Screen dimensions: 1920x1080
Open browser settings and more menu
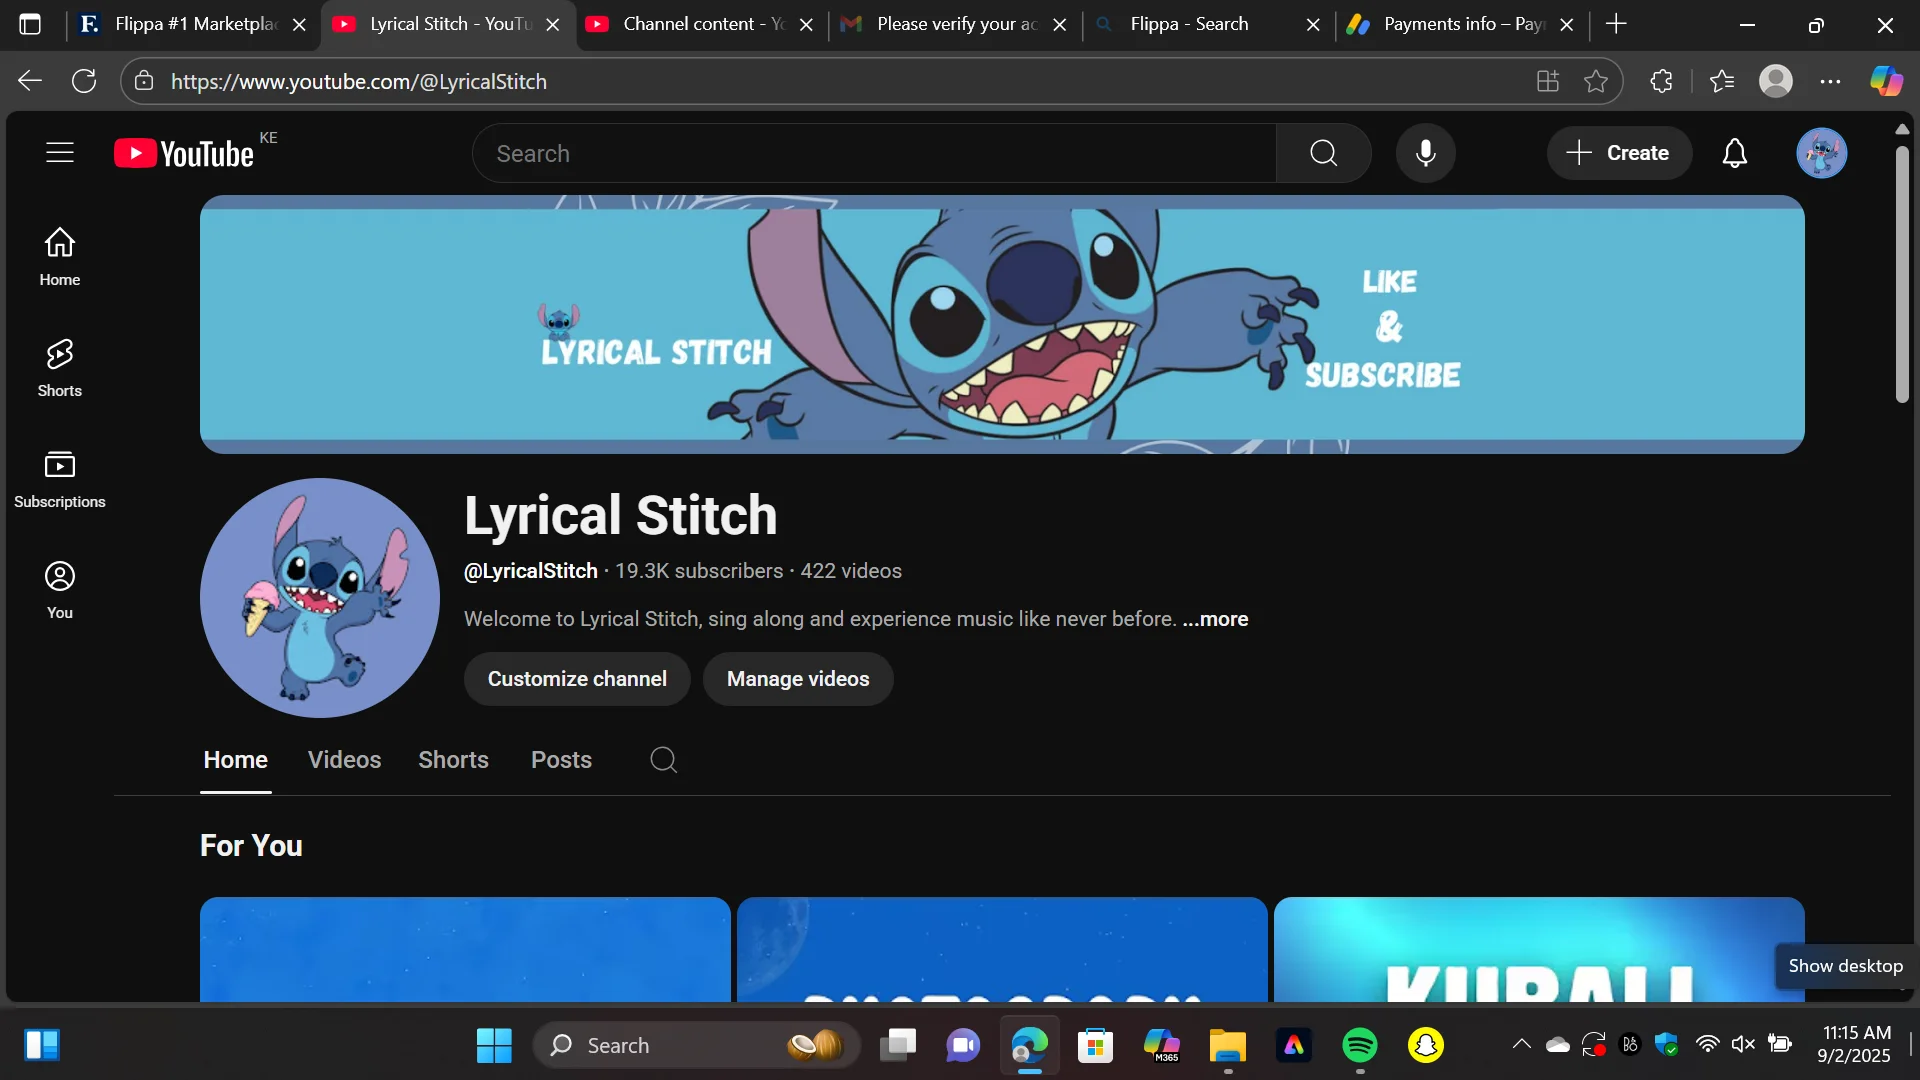coord(1830,81)
